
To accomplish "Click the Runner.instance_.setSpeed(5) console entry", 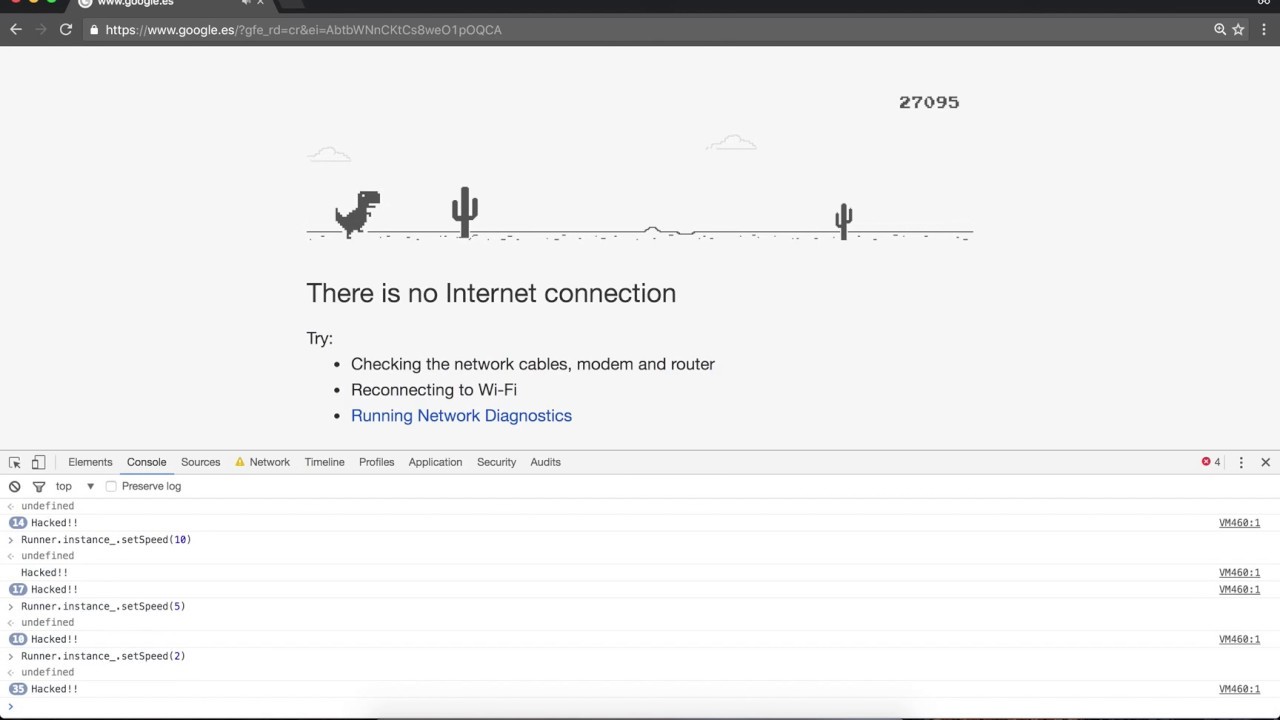I will (x=103, y=607).
